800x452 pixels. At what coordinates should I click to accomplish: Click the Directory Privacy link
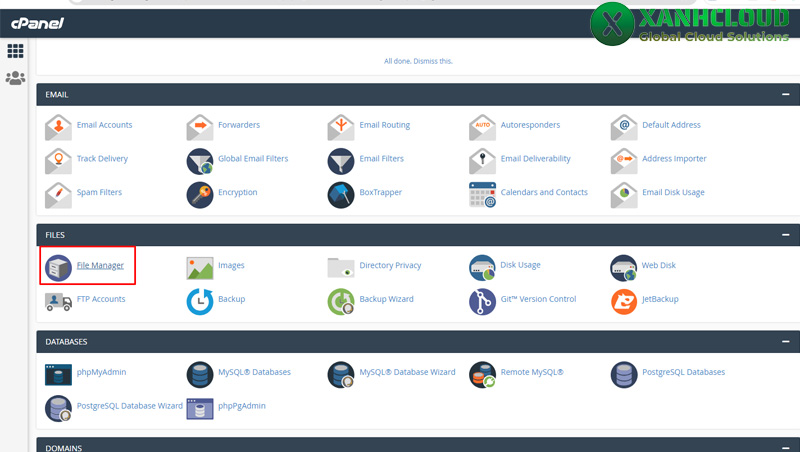(x=390, y=265)
